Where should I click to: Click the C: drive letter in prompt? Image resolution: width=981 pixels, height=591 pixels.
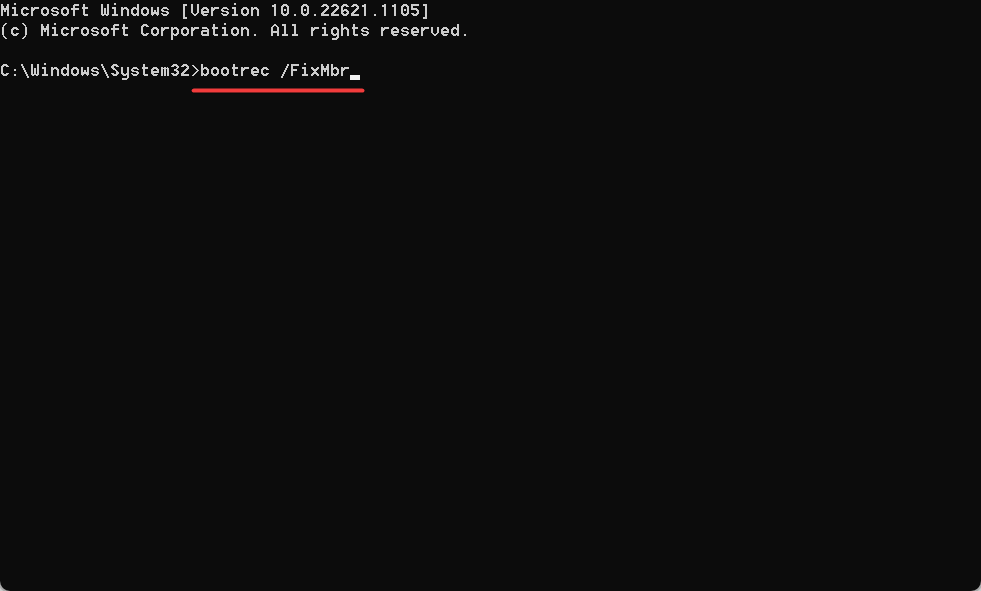pyautogui.click(x=10, y=71)
